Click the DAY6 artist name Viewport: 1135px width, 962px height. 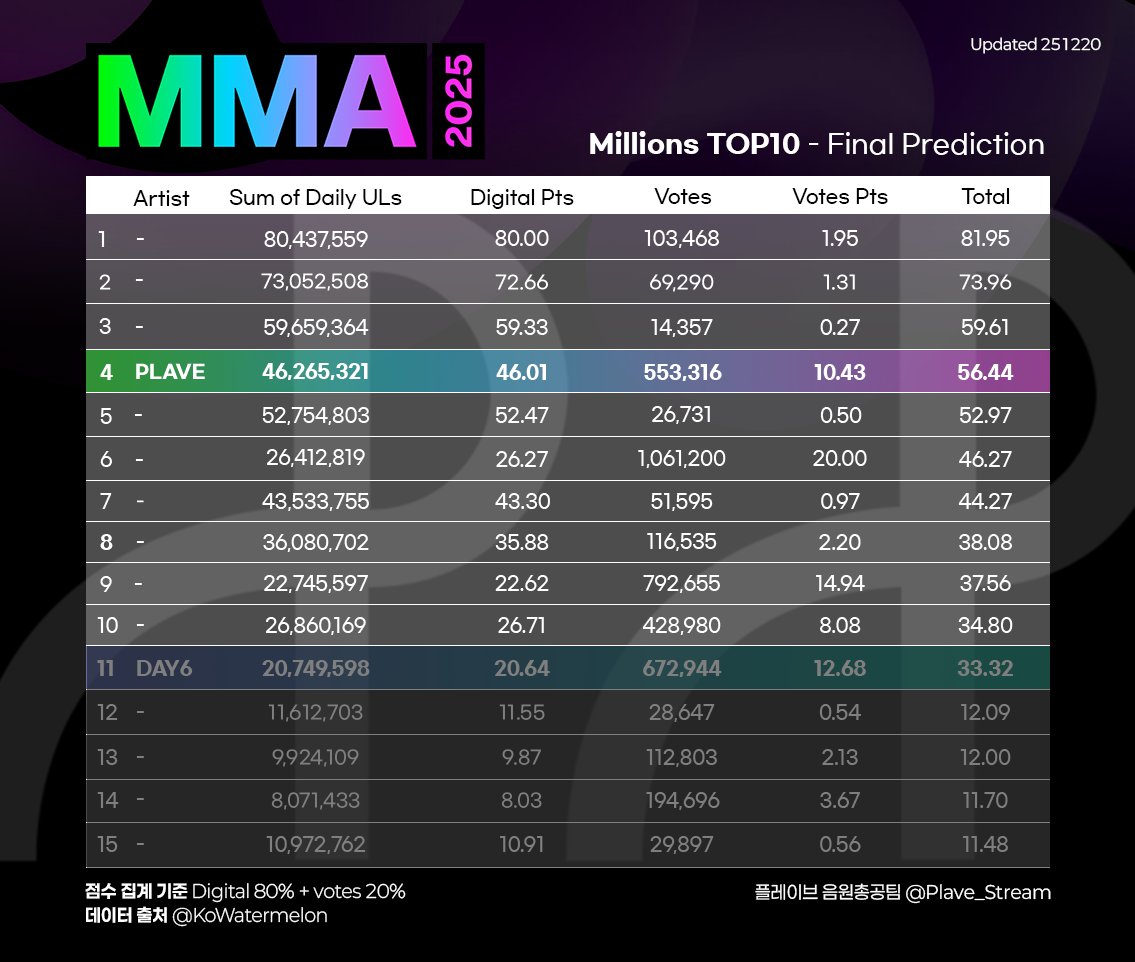pyautogui.click(x=164, y=668)
